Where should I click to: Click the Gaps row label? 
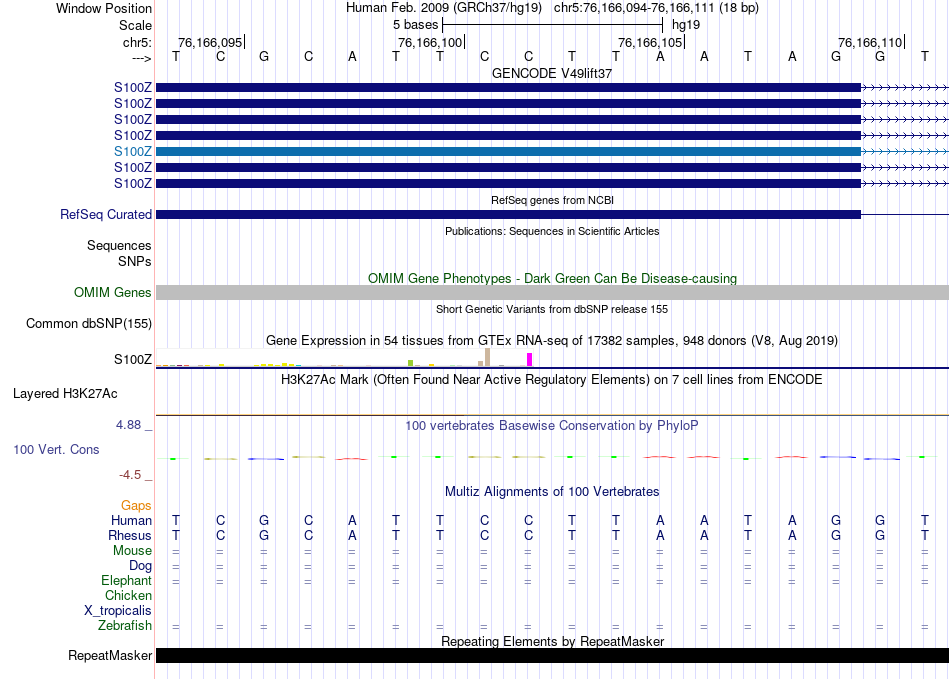coord(136,505)
